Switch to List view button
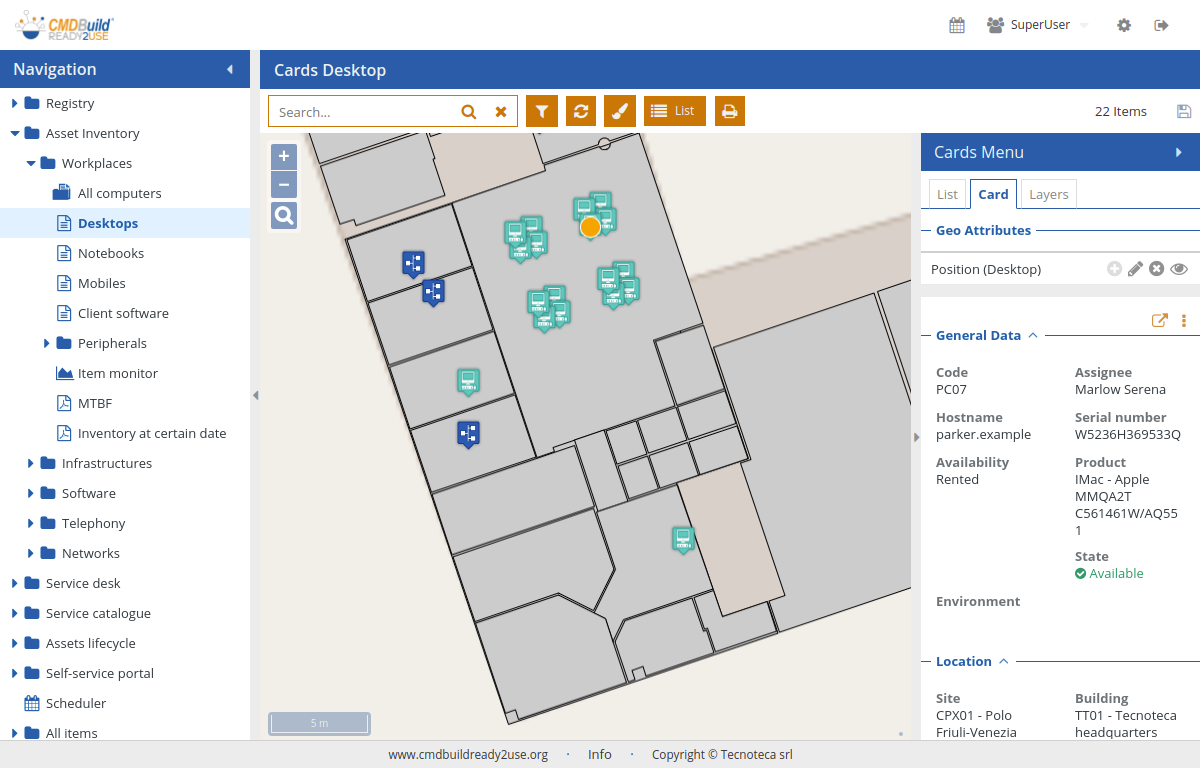 point(674,111)
